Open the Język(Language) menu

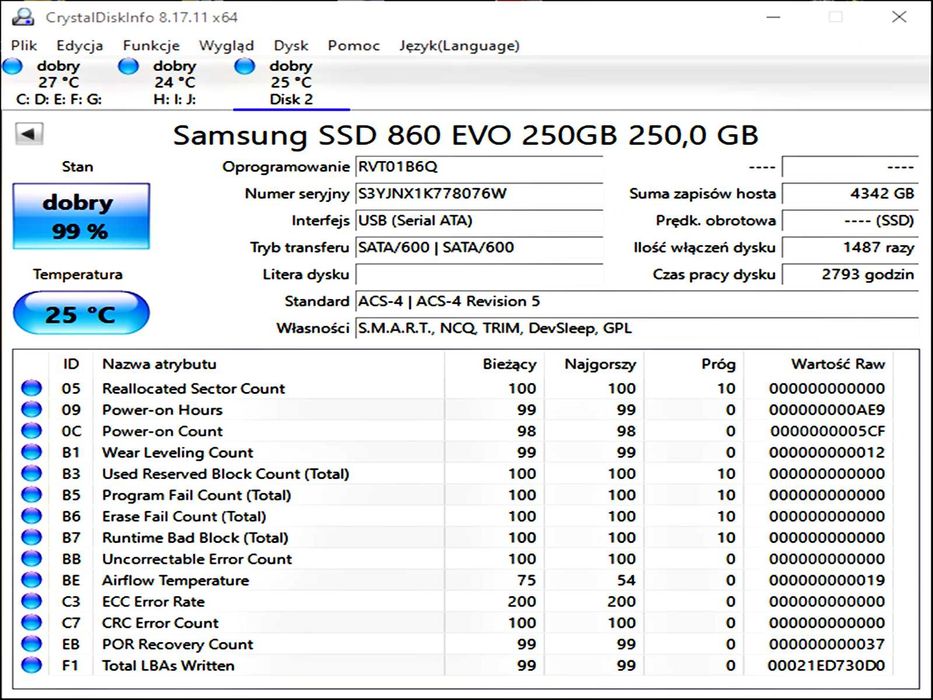point(459,46)
